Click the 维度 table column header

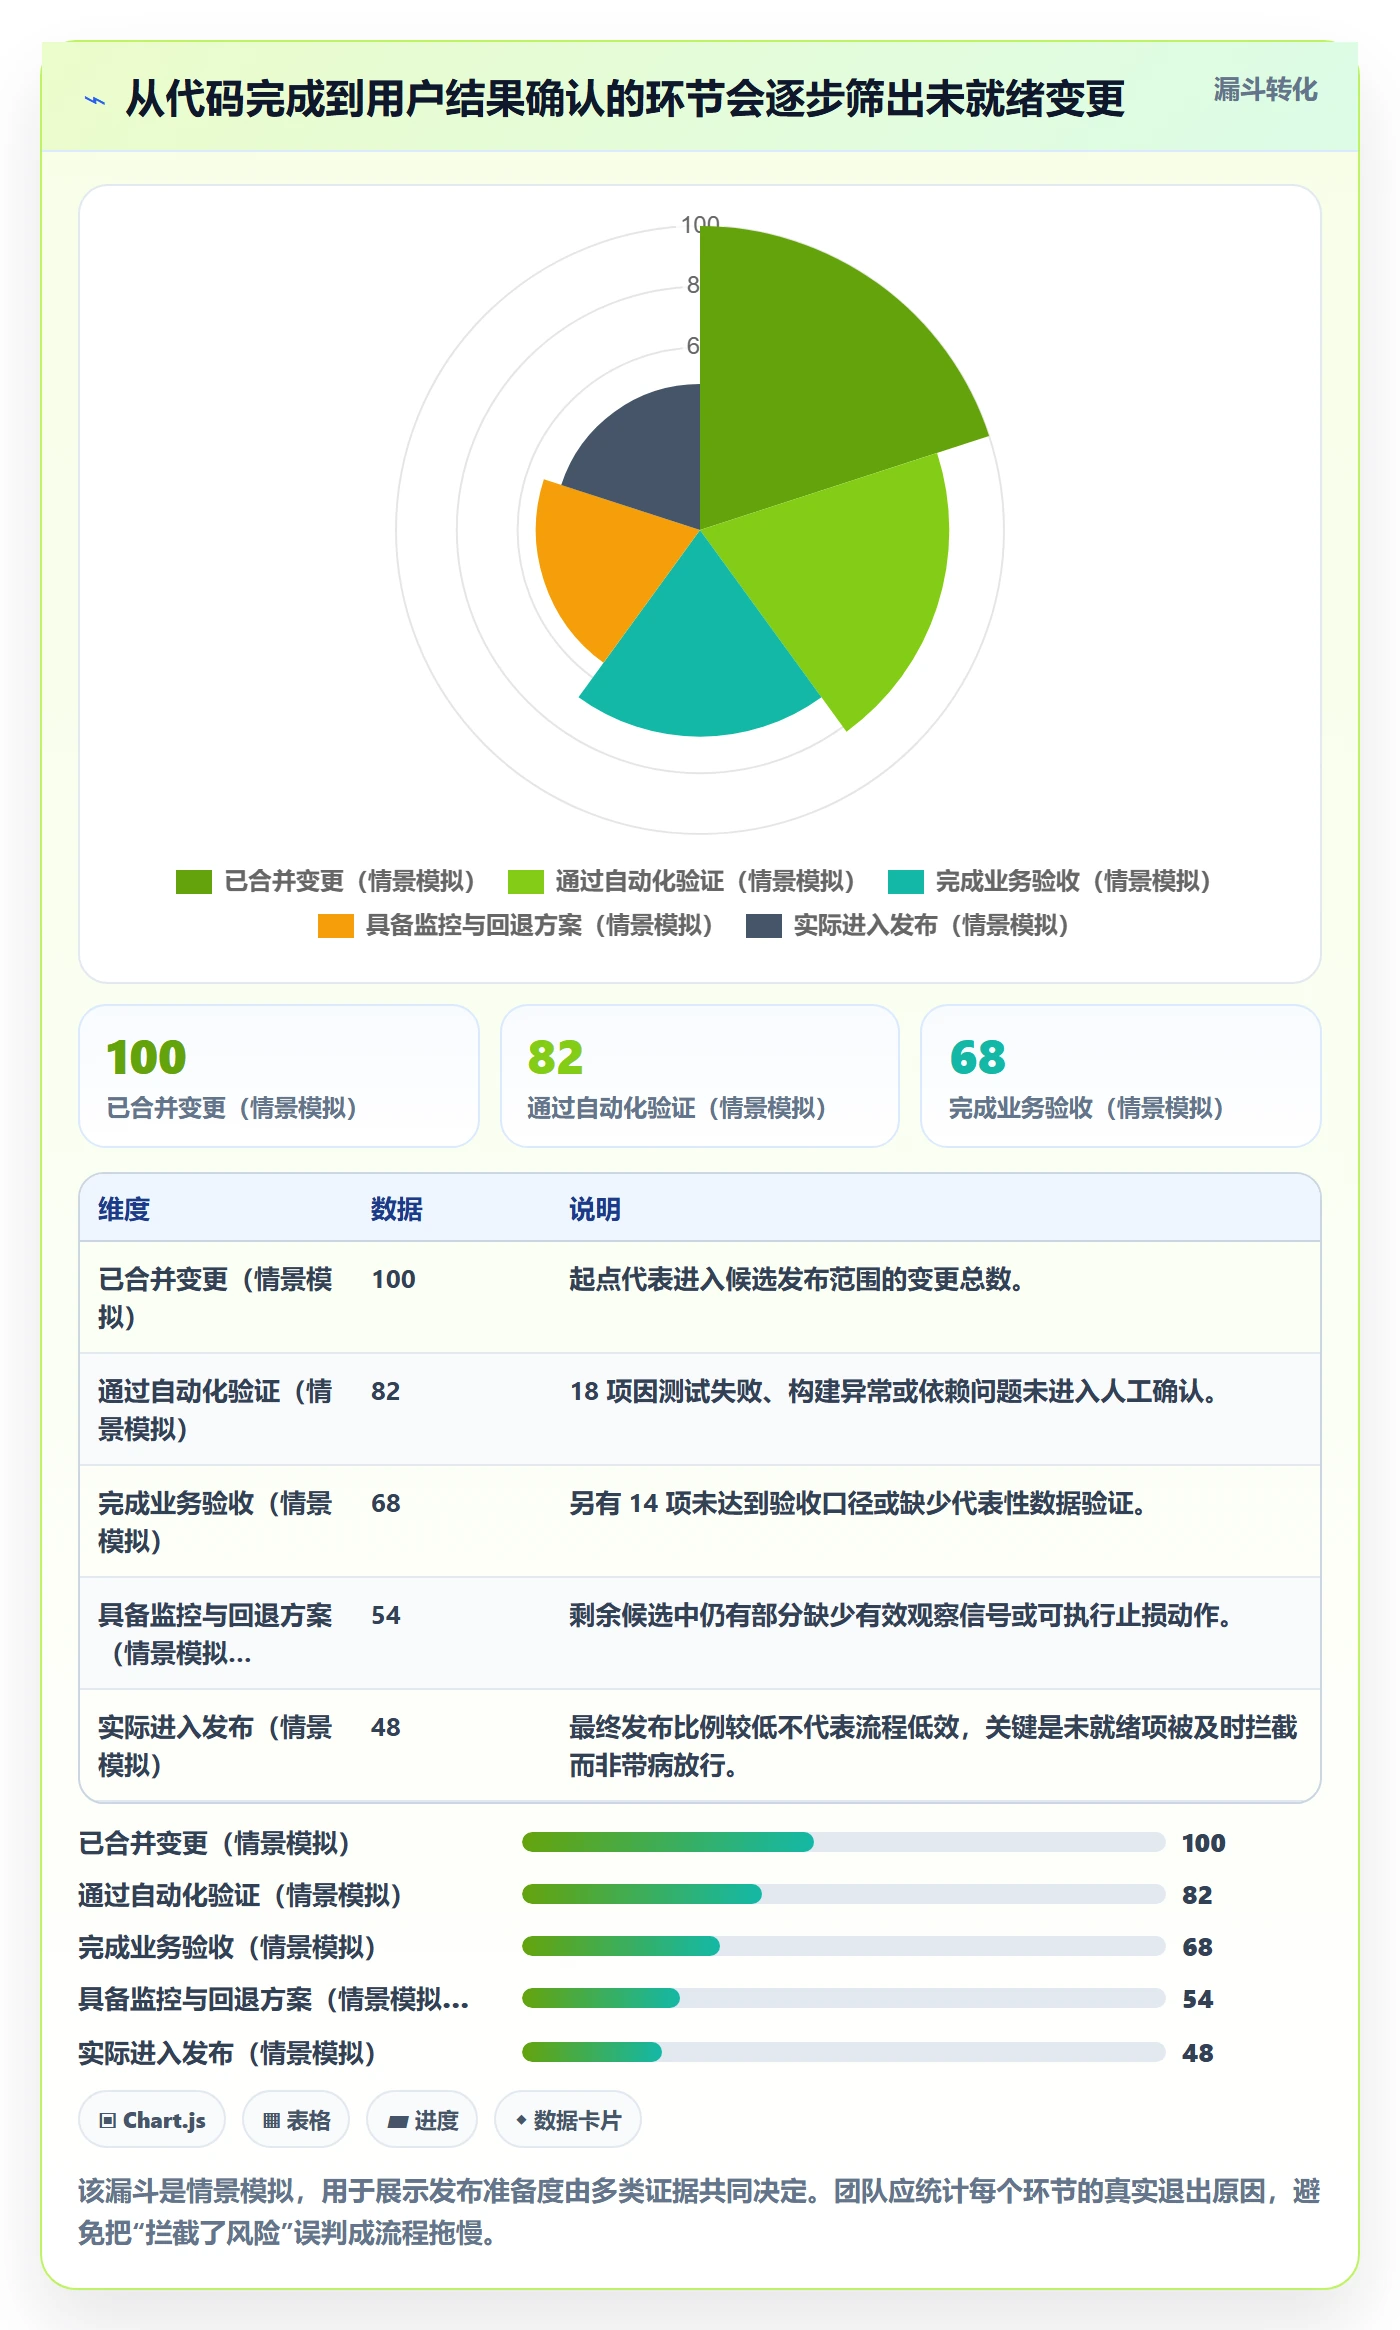pyautogui.click(x=124, y=1209)
